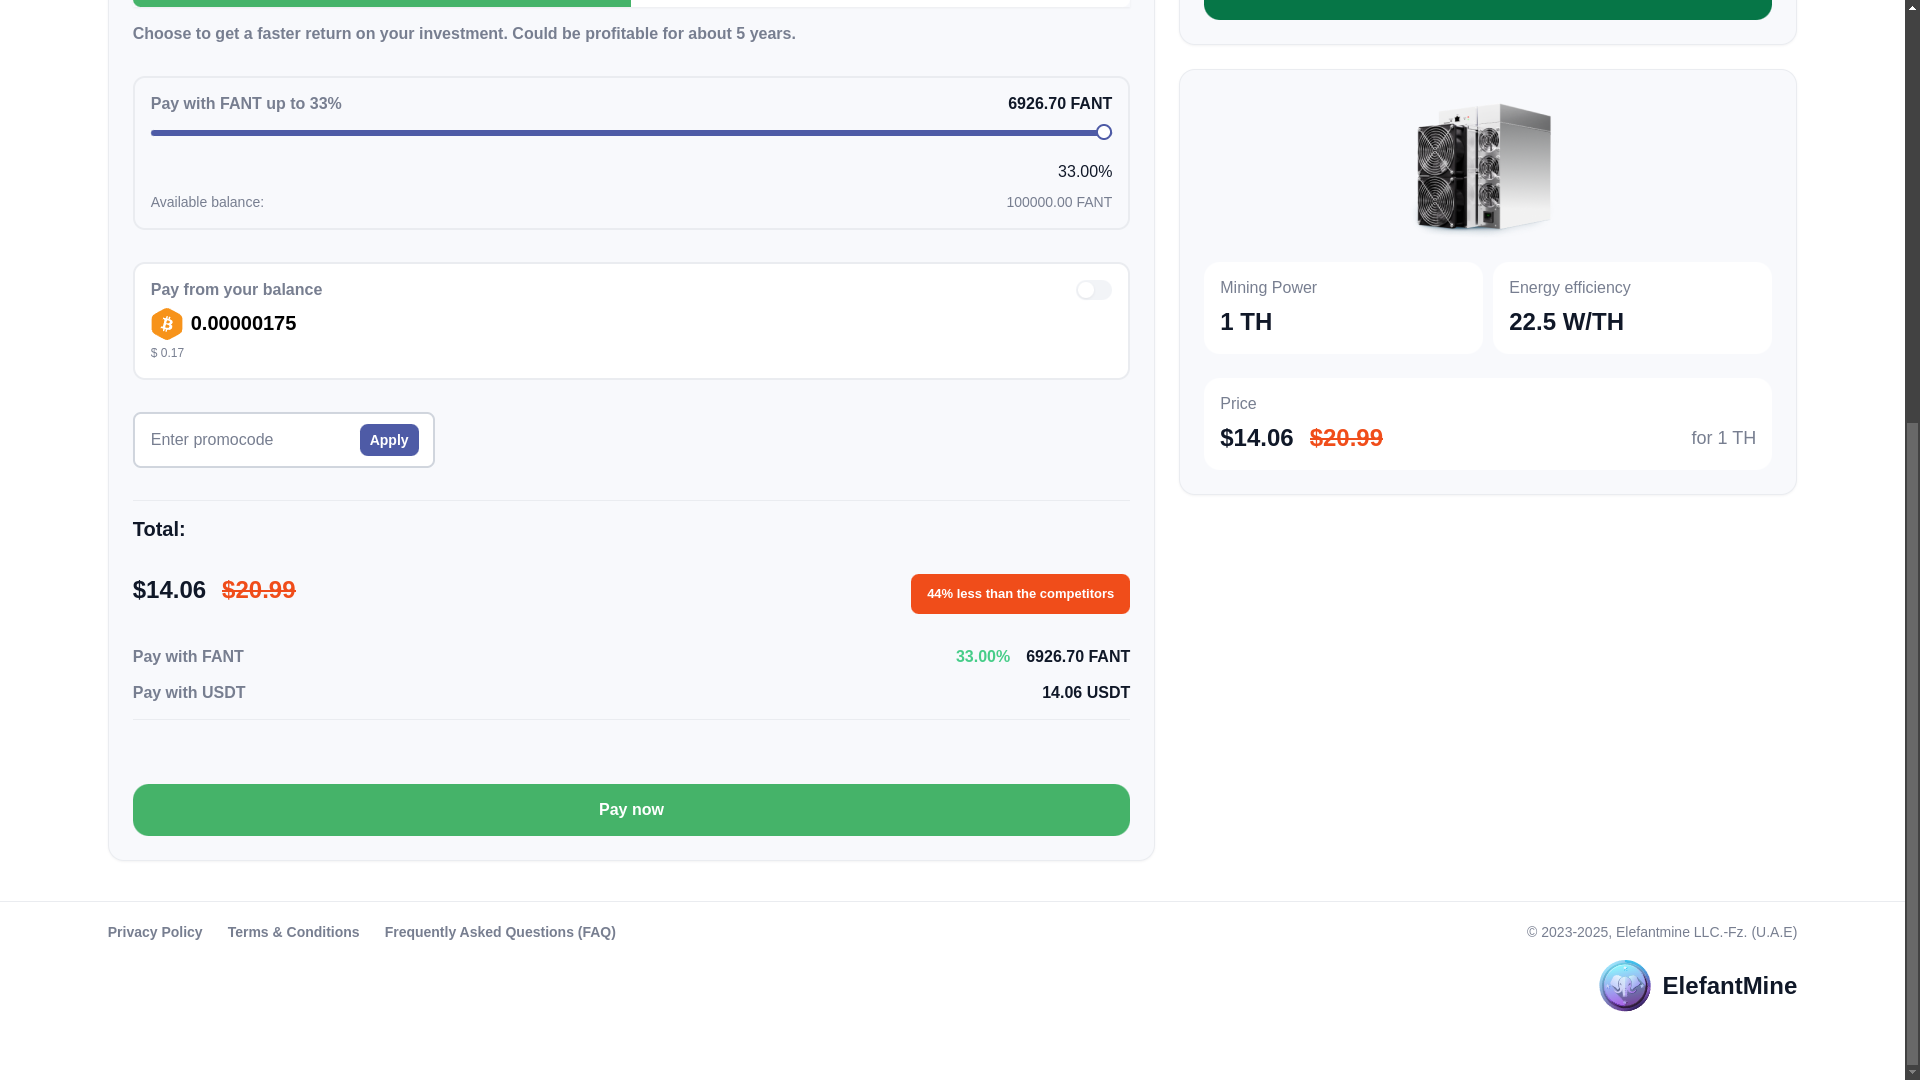Click the green button above the miner card
Screen dimensions: 1920x1080
coord(1488,9)
